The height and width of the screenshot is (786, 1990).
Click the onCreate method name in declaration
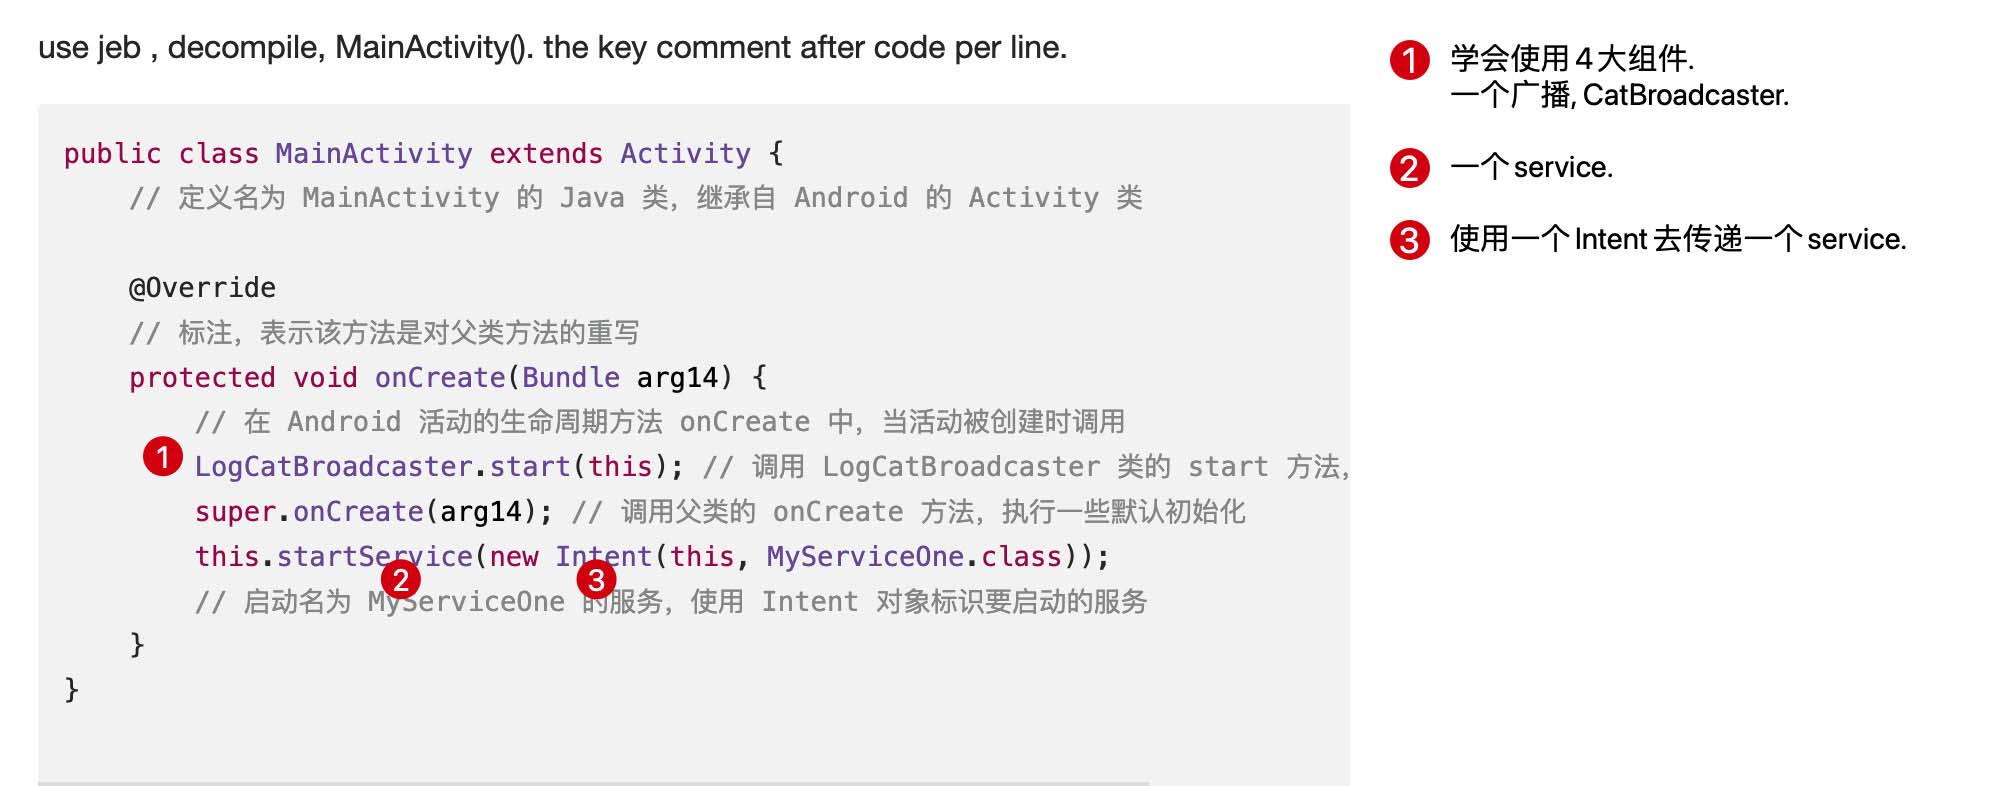click(x=440, y=377)
